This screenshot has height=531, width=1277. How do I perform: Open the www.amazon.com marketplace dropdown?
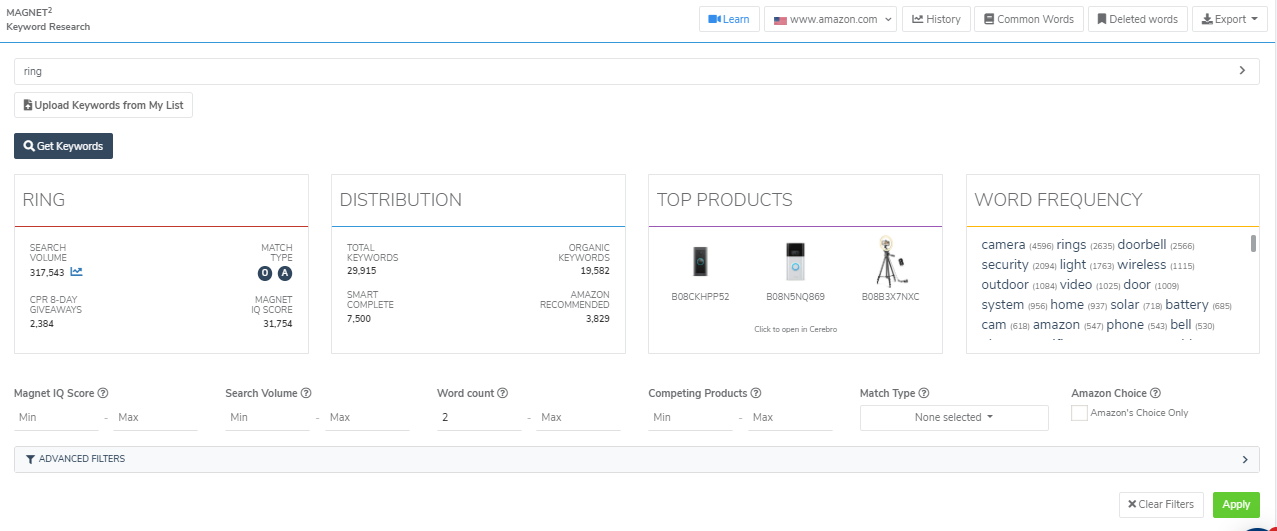pos(830,19)
